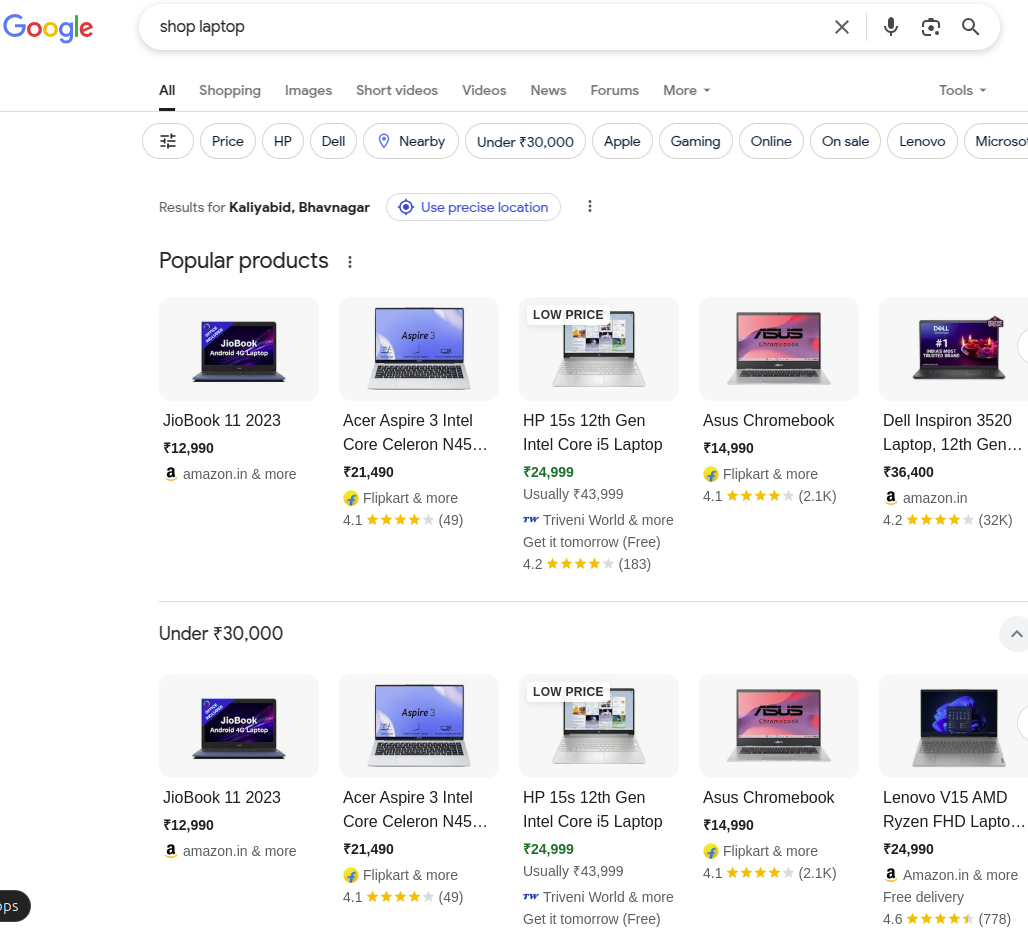This screenshot has height=933, width=1028.
Task: Open JioBook 11 2023 image in Popular products
Action: pos(239,349)
